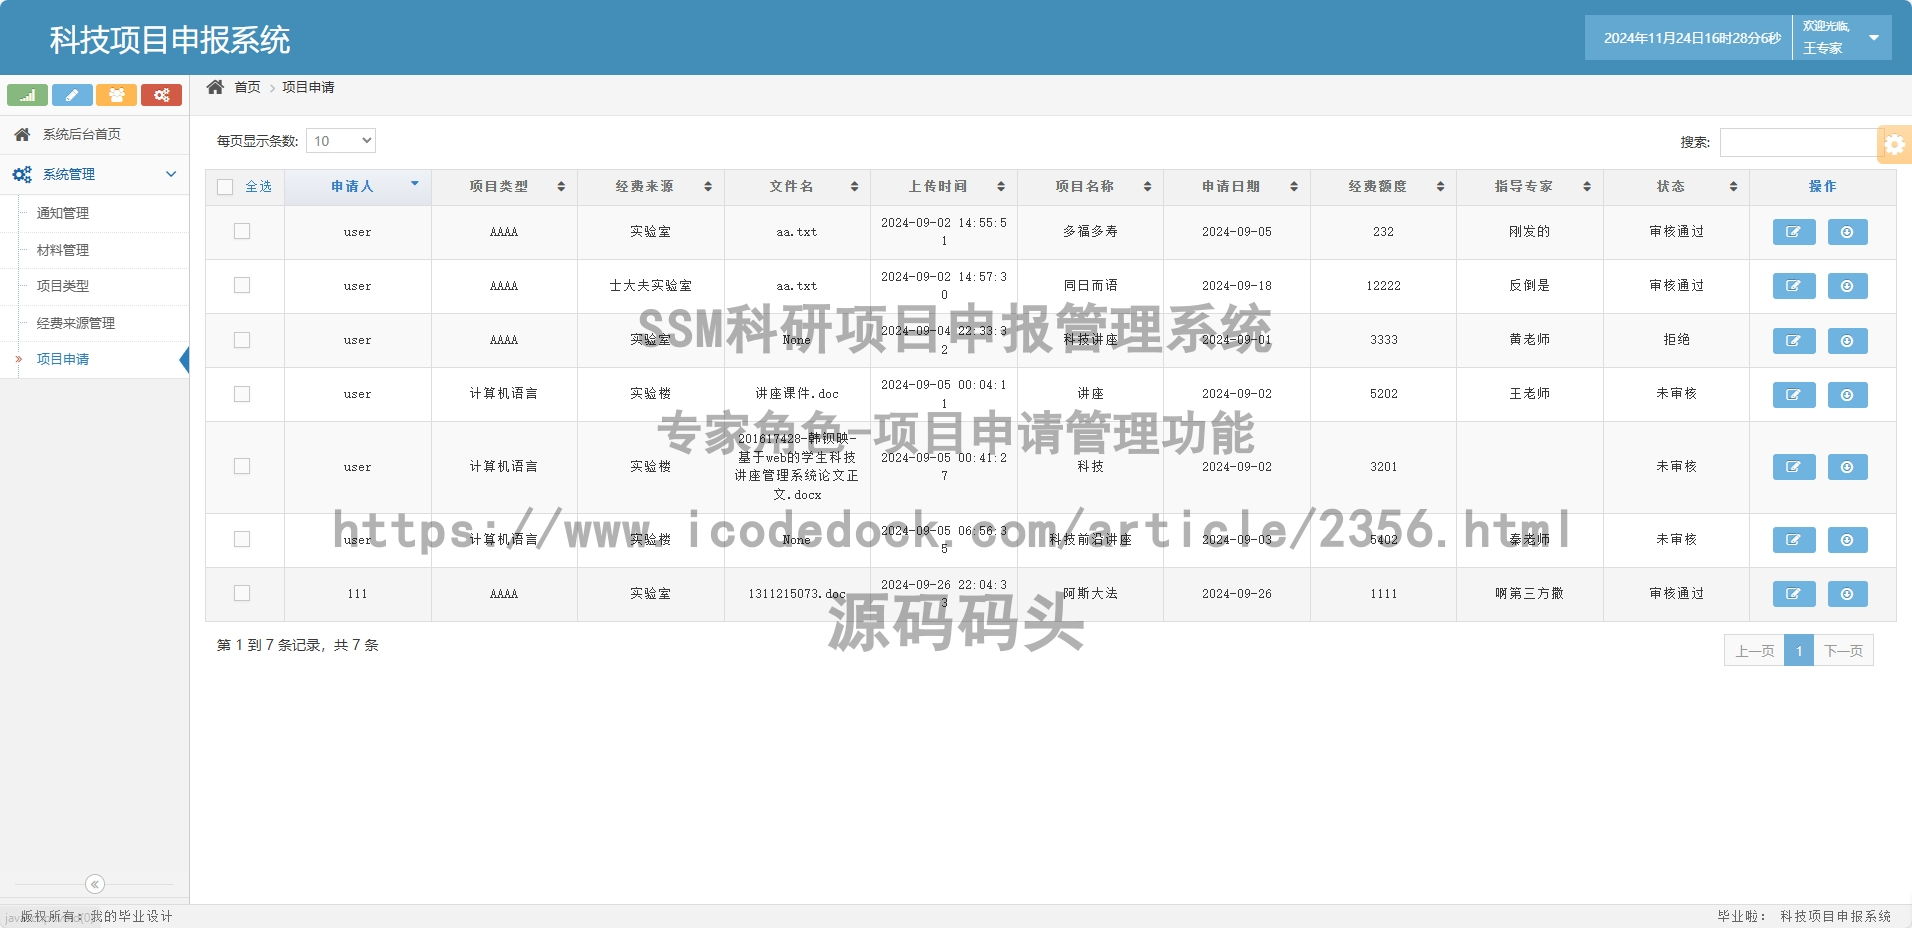
Task: Sort by 项目名称 column
Action: tap(1090, 187)
